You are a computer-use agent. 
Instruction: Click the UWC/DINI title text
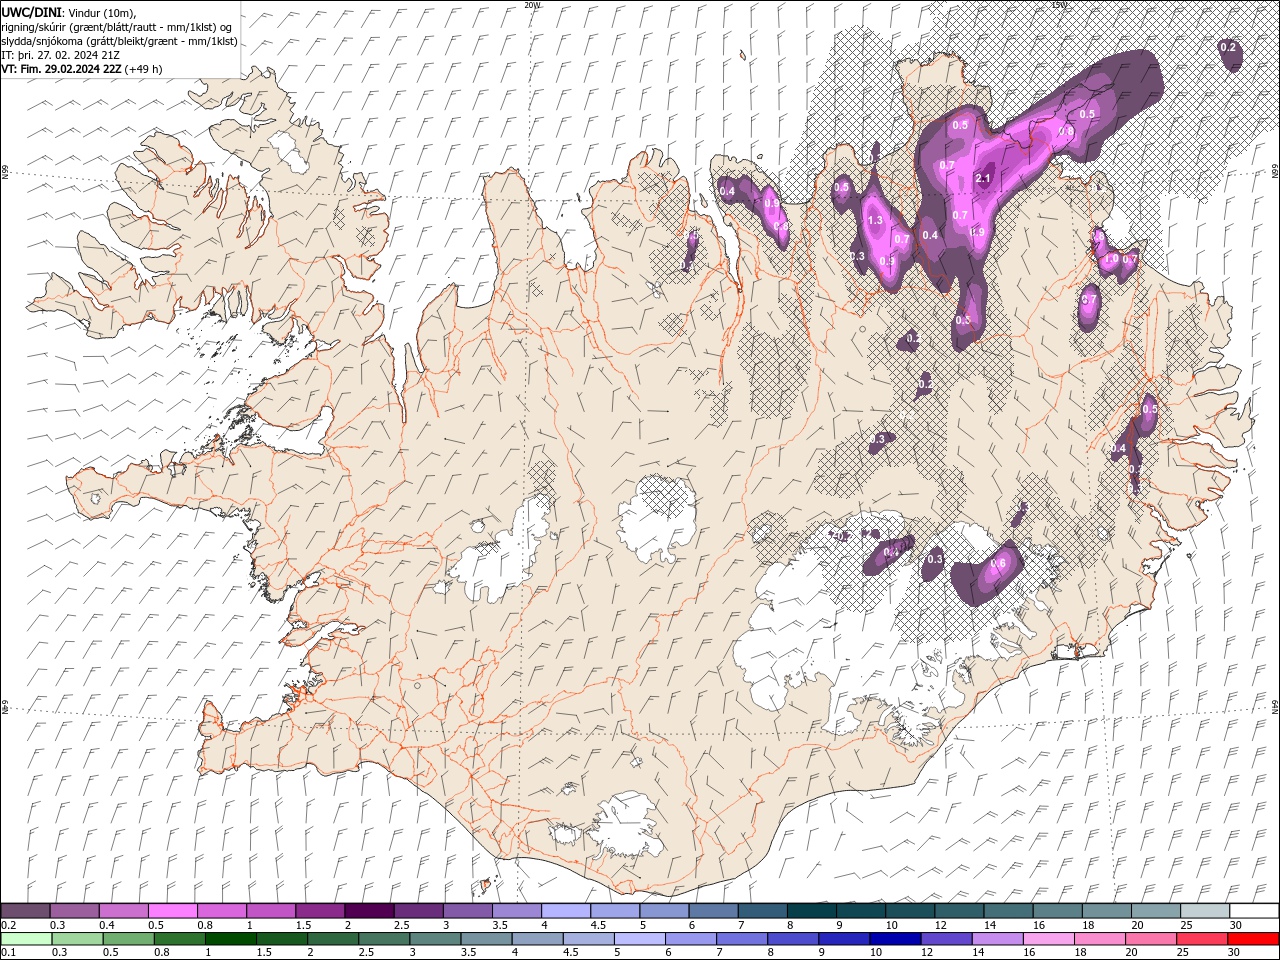[x=31, y=12]
